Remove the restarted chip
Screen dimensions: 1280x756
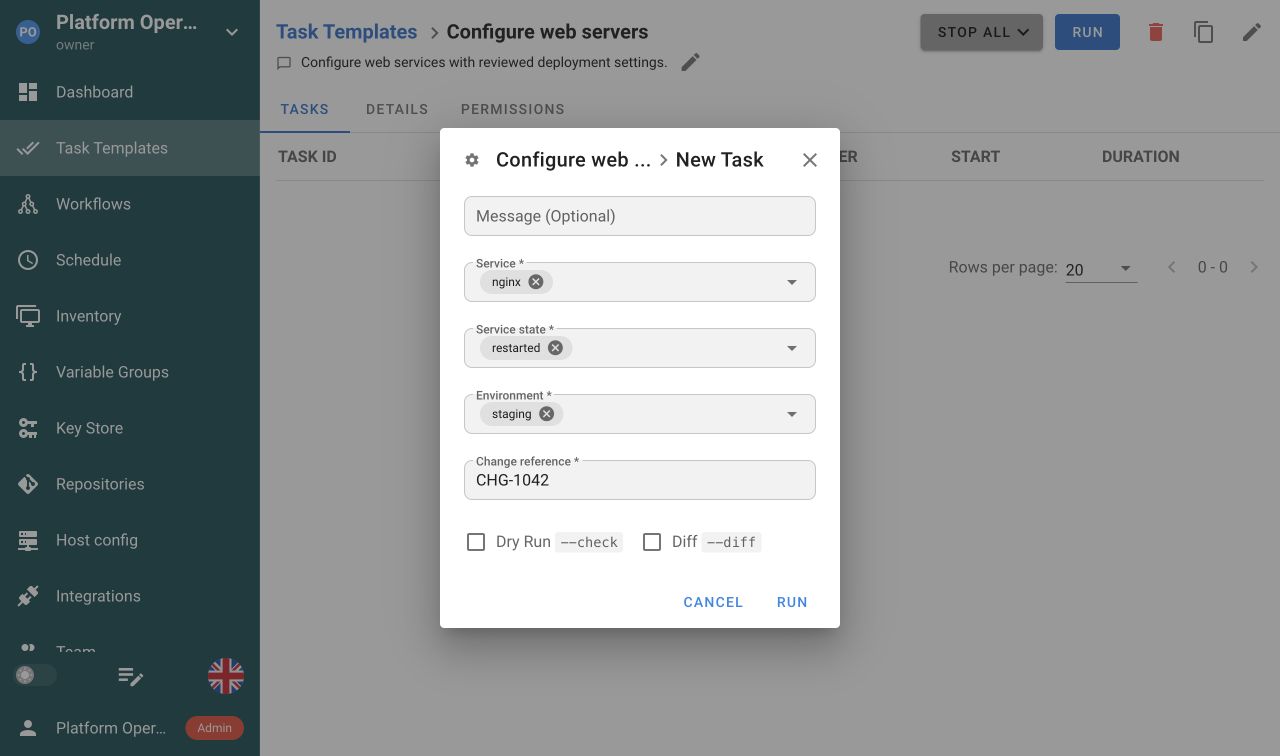point(555,348)
